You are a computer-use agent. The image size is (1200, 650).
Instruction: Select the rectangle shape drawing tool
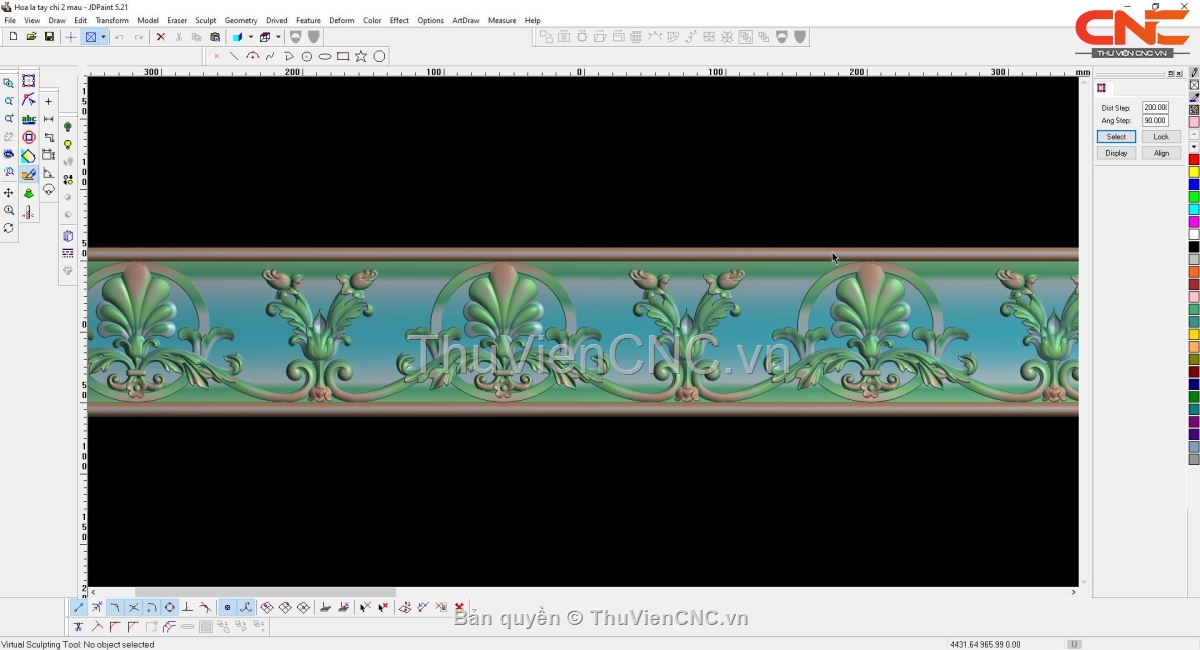tap(343, 57)
